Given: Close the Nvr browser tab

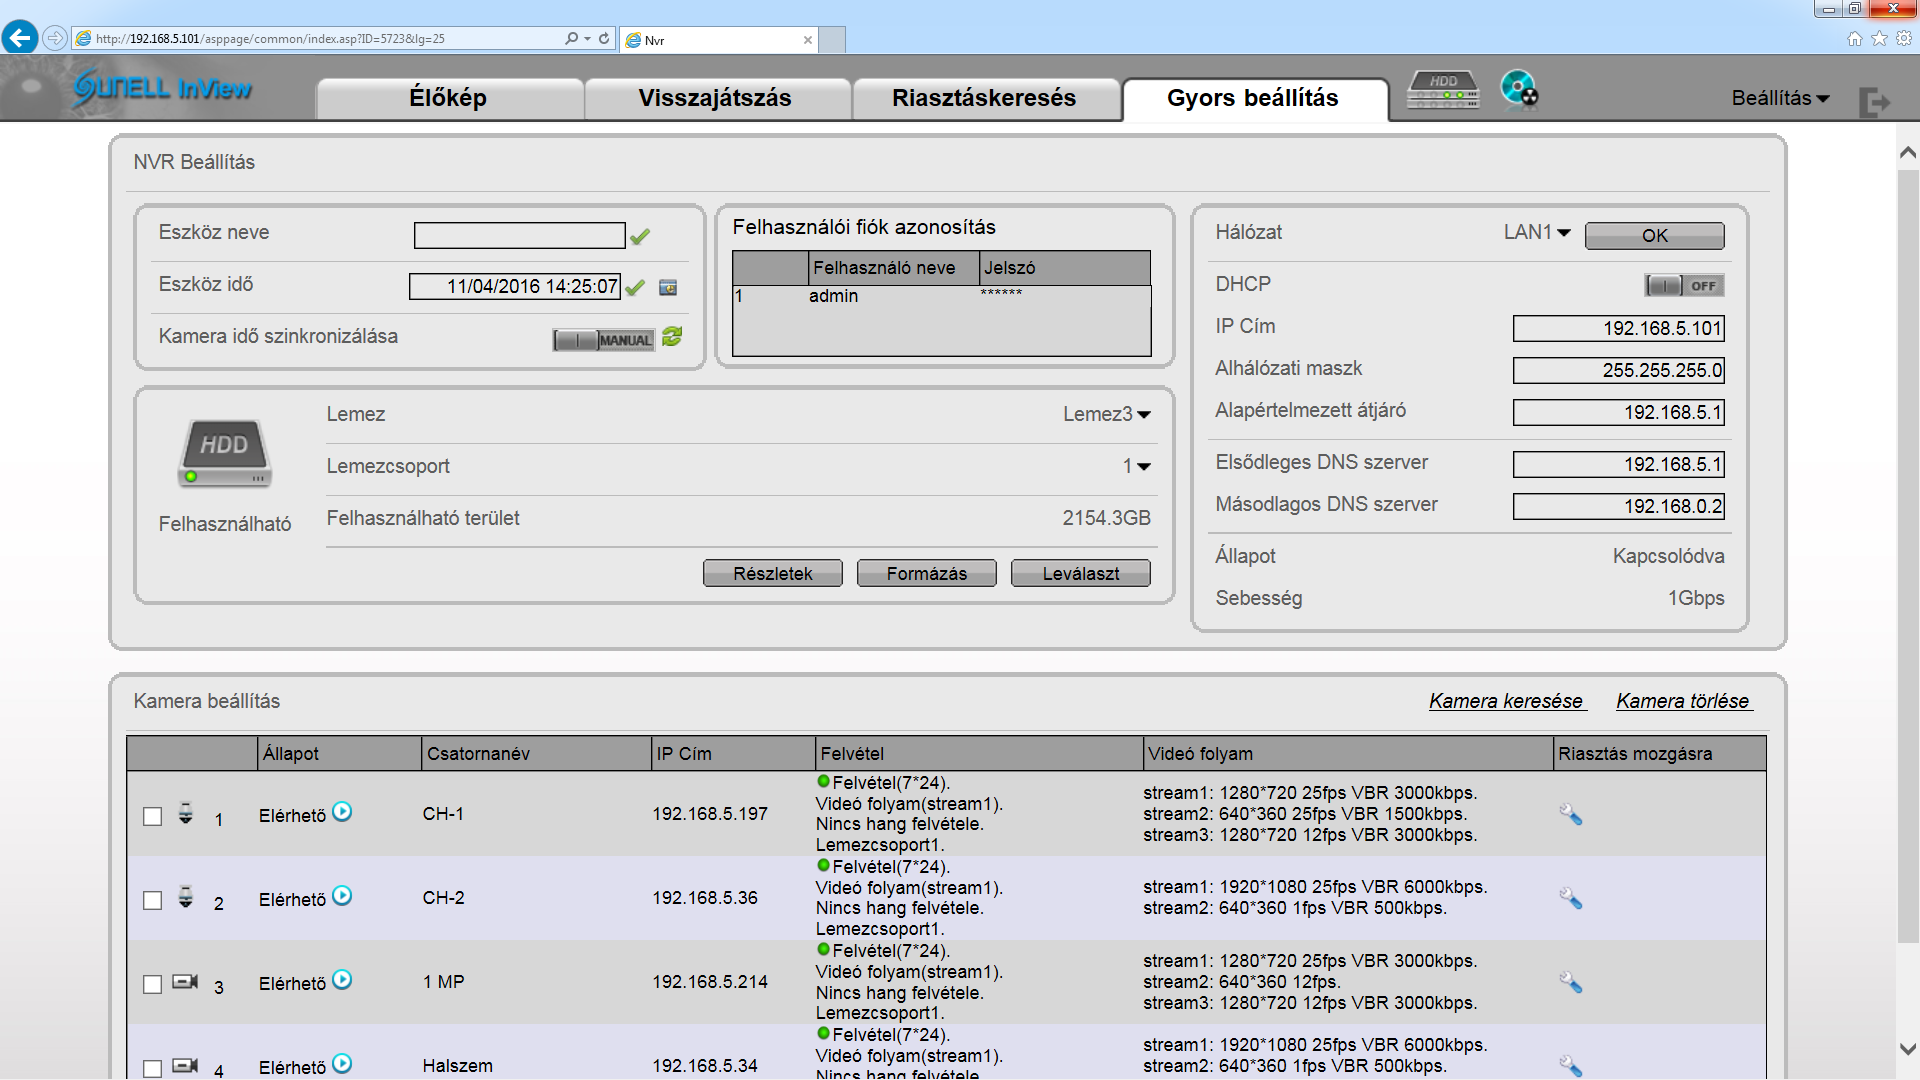Looking at the screenshot, I should pyautogui.click(x=808, y=40).
